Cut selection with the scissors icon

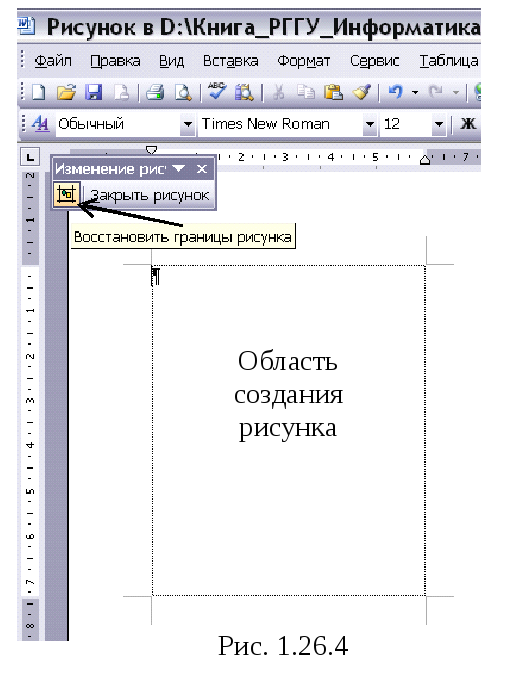[279, 93]
